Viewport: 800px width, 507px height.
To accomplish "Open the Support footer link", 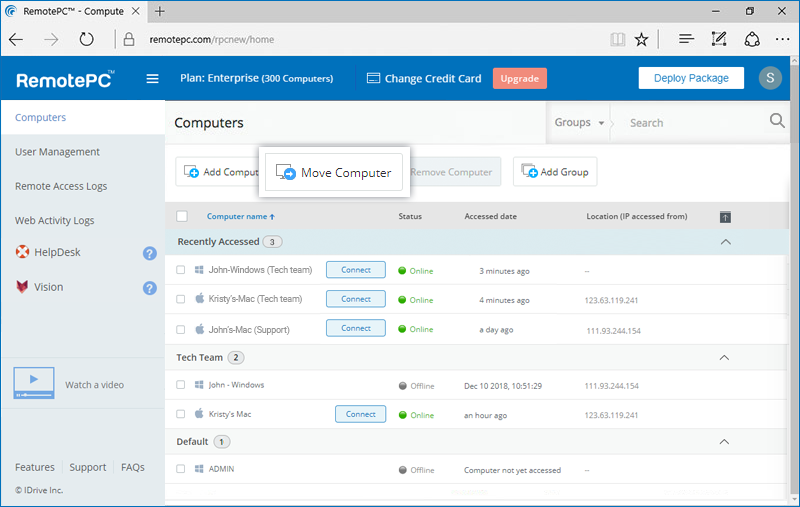I will point(88,467).
